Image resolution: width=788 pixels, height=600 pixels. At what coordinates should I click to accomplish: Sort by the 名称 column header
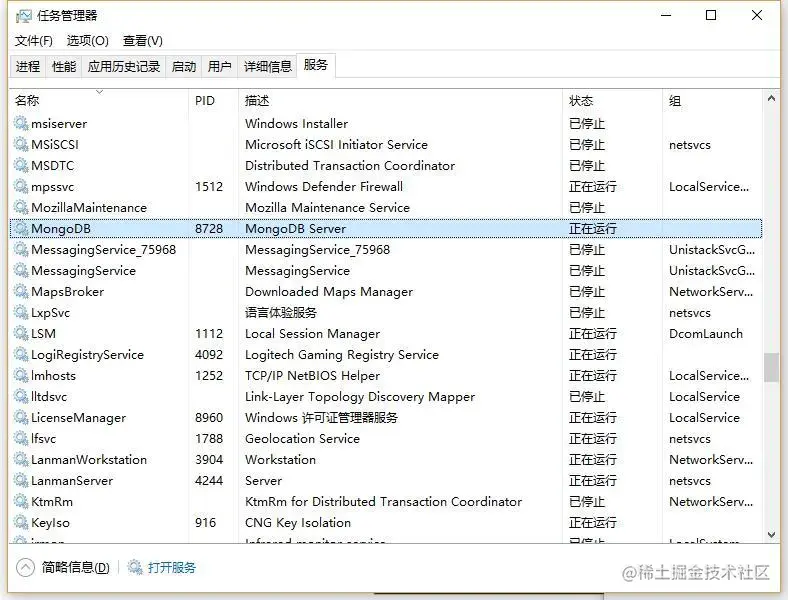tap(99, 101)
